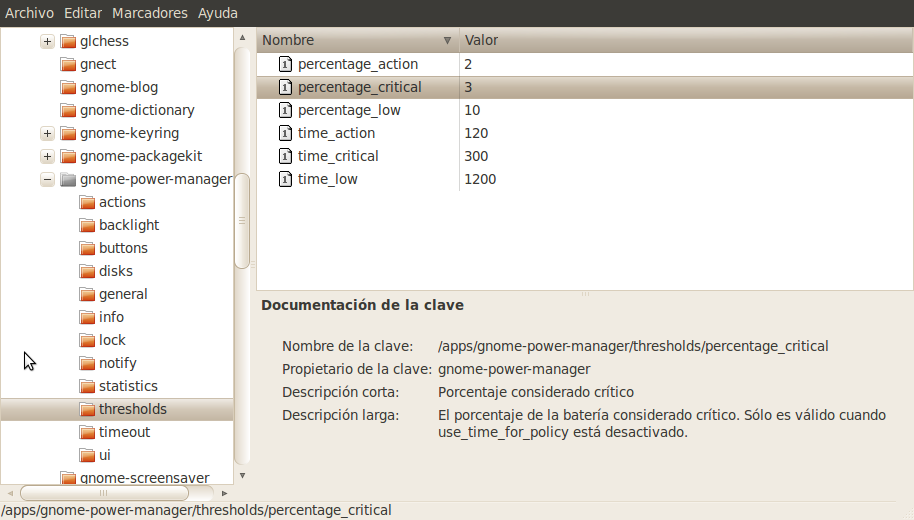The height and width of the screenshot is (520, 914).
Task: Open the statistics folder icon
Action: tap(87, 386)
